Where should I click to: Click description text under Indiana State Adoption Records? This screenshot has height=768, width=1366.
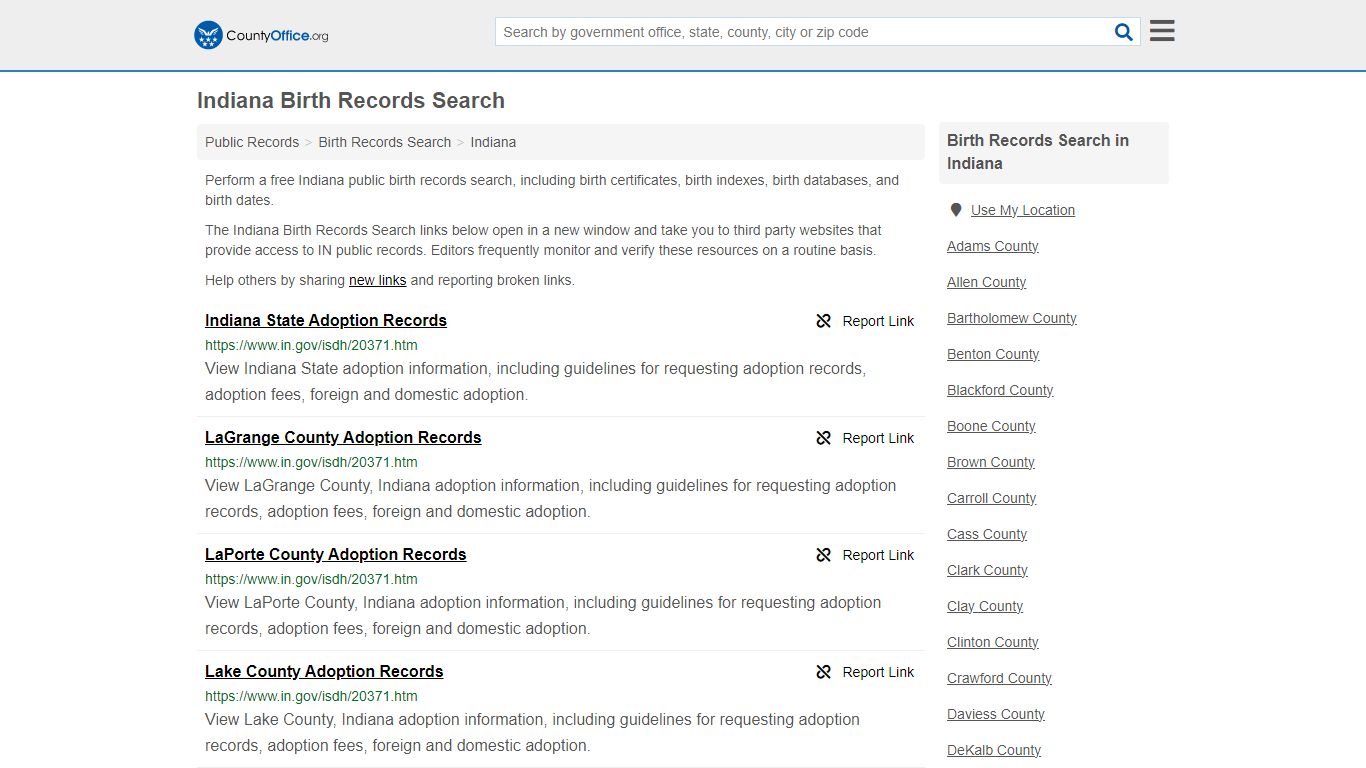[x=535, y=381]
